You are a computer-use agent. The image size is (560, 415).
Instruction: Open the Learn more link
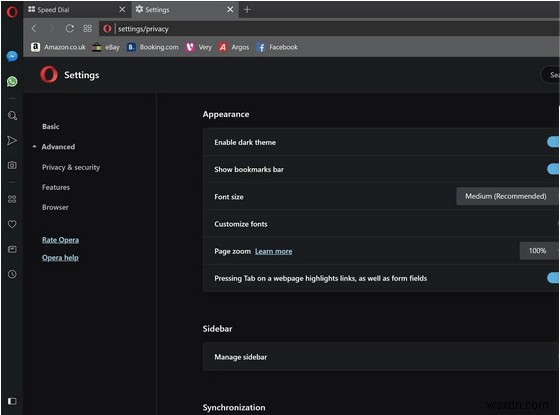click(x=274, y=251)
